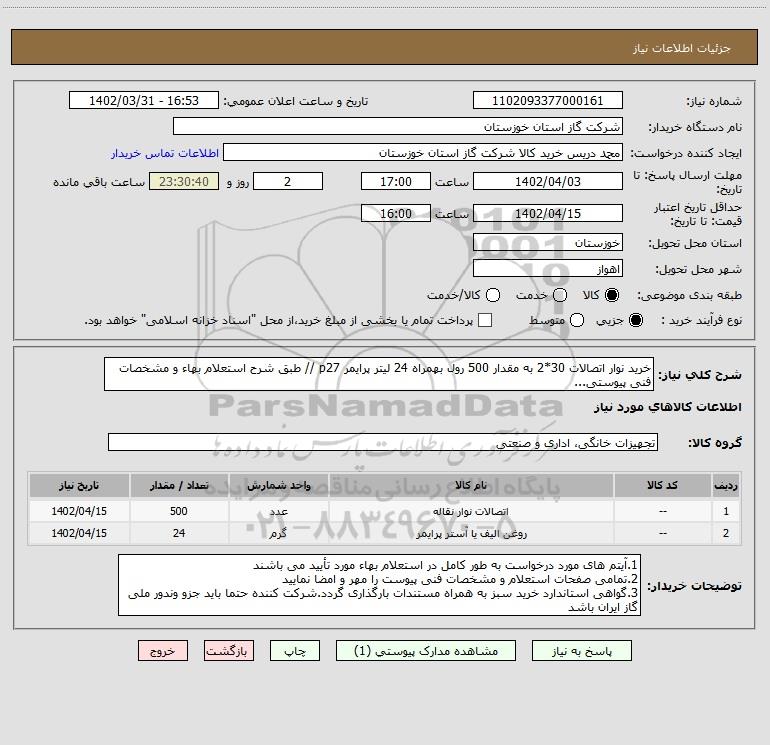Image resolution: width=770 pixels, height=745 pixels.
Task: Click the remaining days field showing 2
Action: point(288,181)
